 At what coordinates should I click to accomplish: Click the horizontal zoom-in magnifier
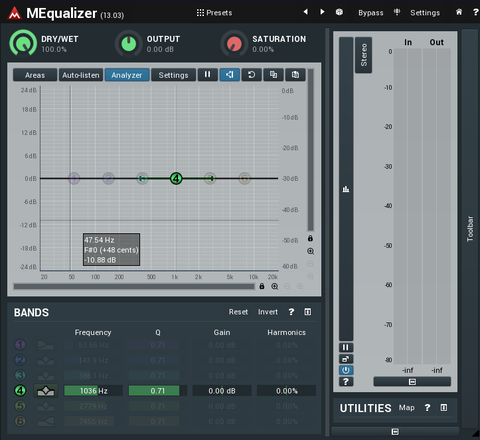274,286
